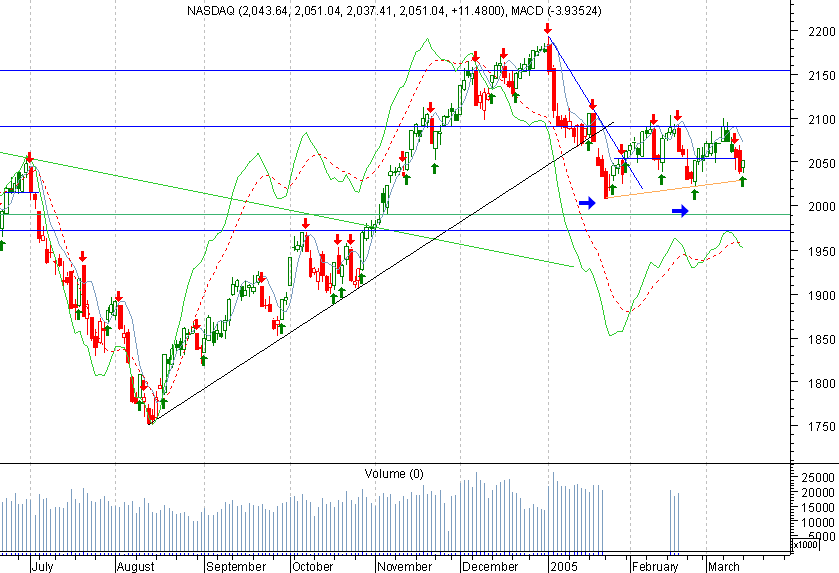Select the 2200 price axis label
This screenshot has width=839, height=573.
(821, 32)
